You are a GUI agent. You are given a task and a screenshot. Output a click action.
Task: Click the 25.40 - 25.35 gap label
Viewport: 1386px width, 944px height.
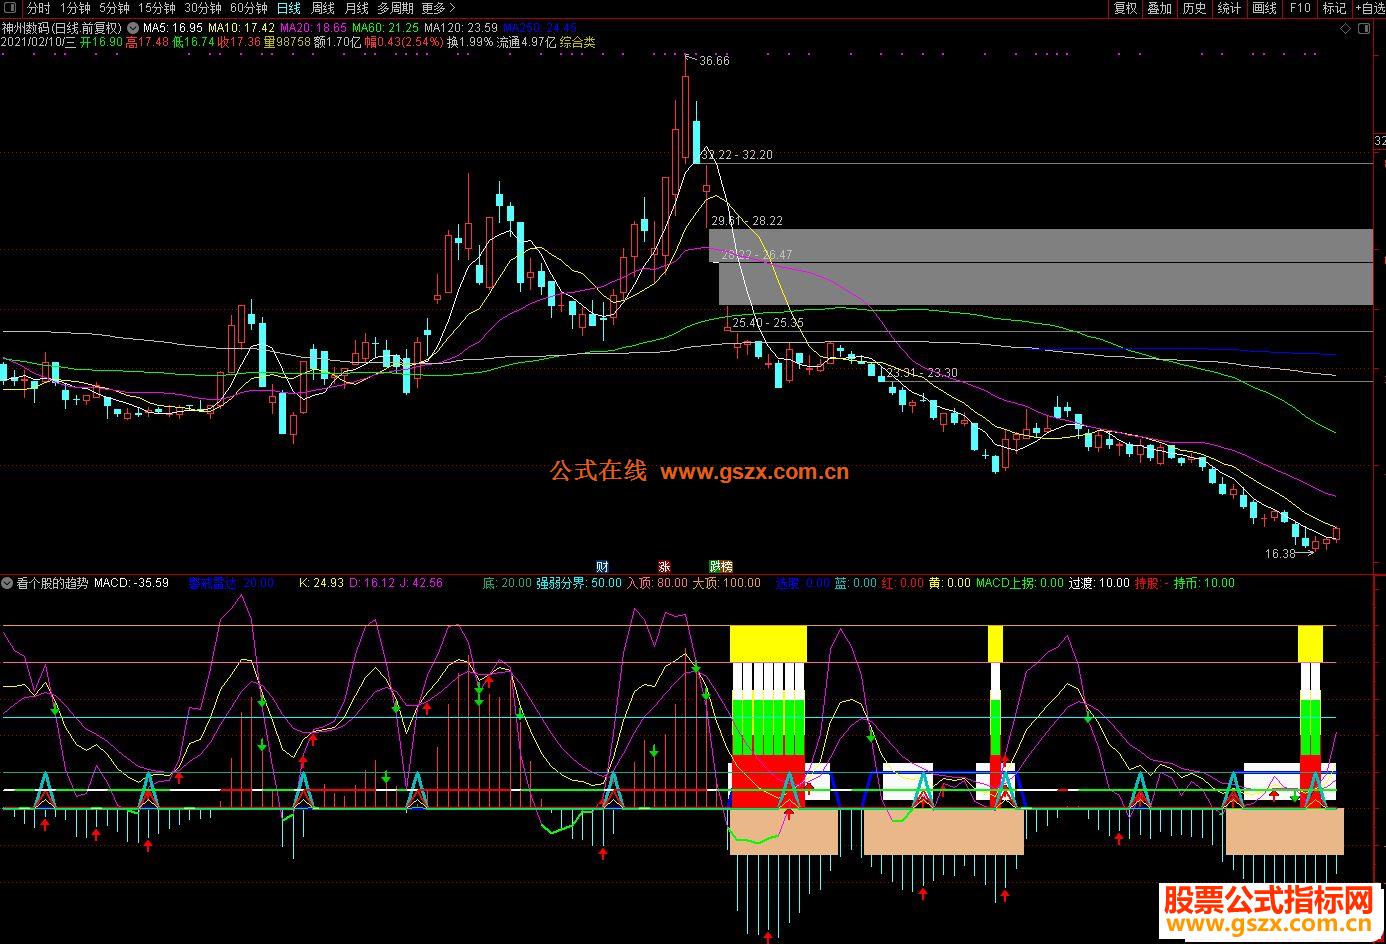tap(767, 323)
